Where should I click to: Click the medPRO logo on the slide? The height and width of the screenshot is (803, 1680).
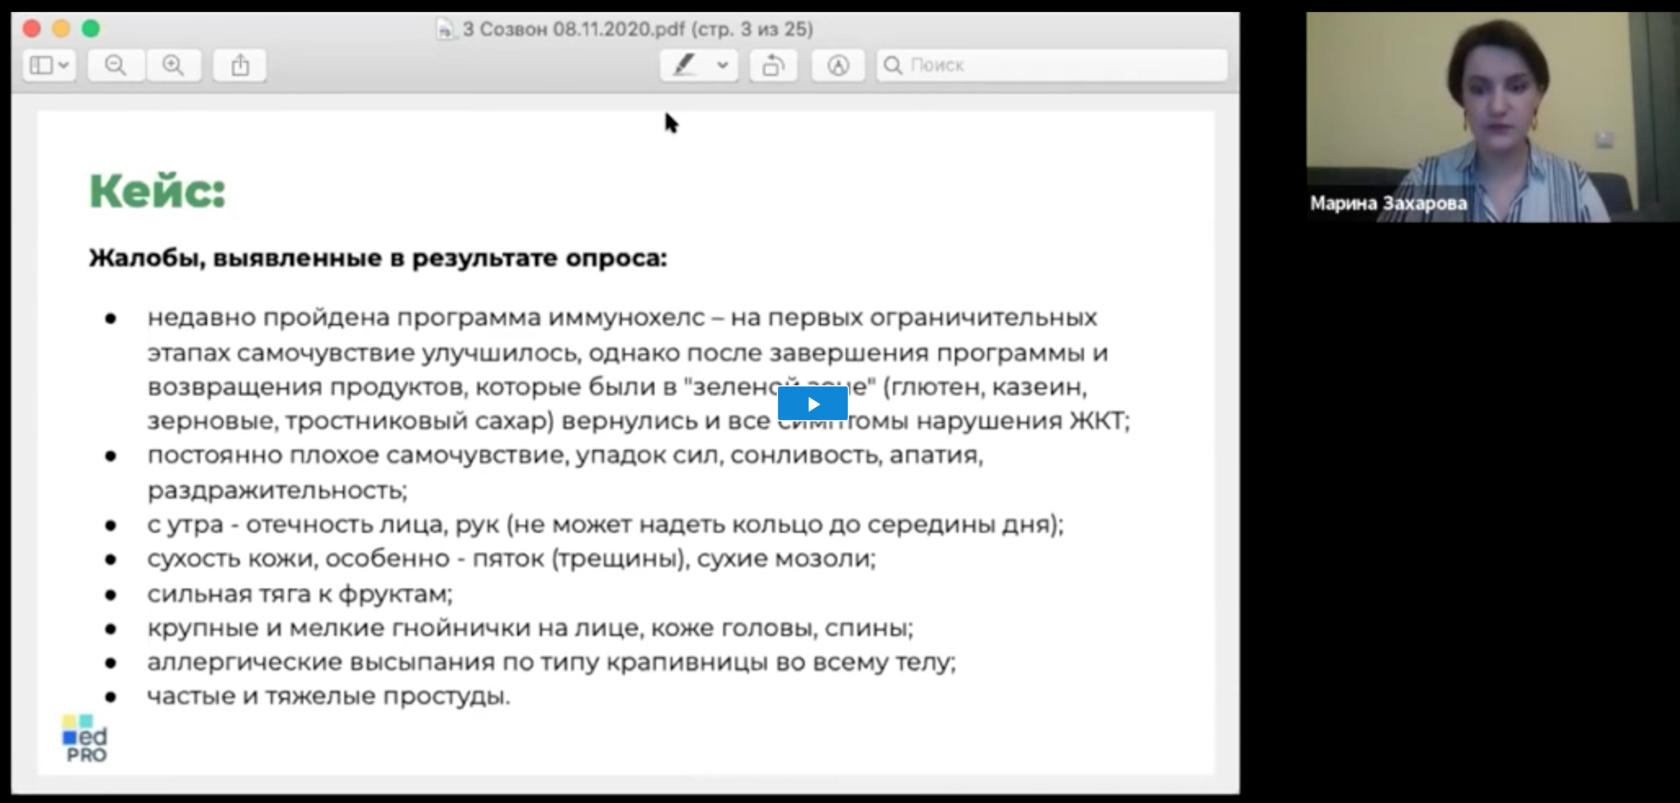pos(85,739)
